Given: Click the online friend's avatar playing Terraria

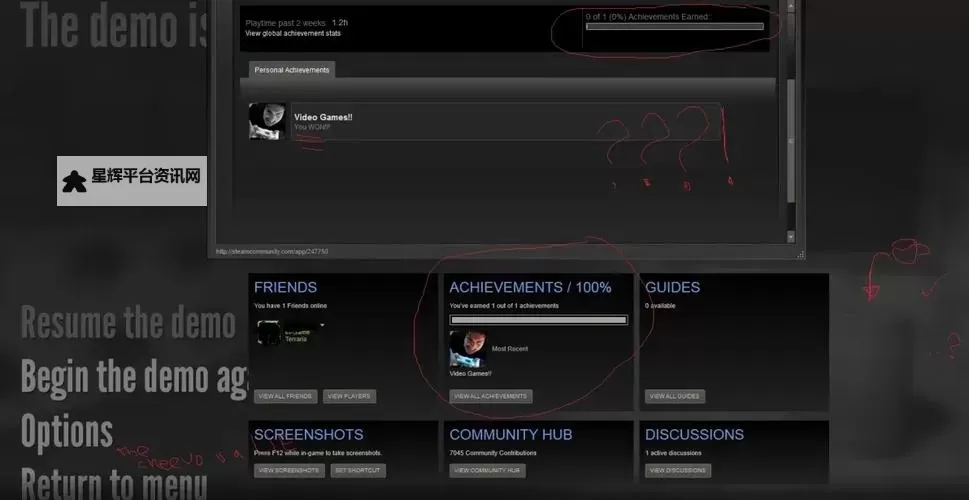Looking at the screenshot, I should (x=267, y=333).
